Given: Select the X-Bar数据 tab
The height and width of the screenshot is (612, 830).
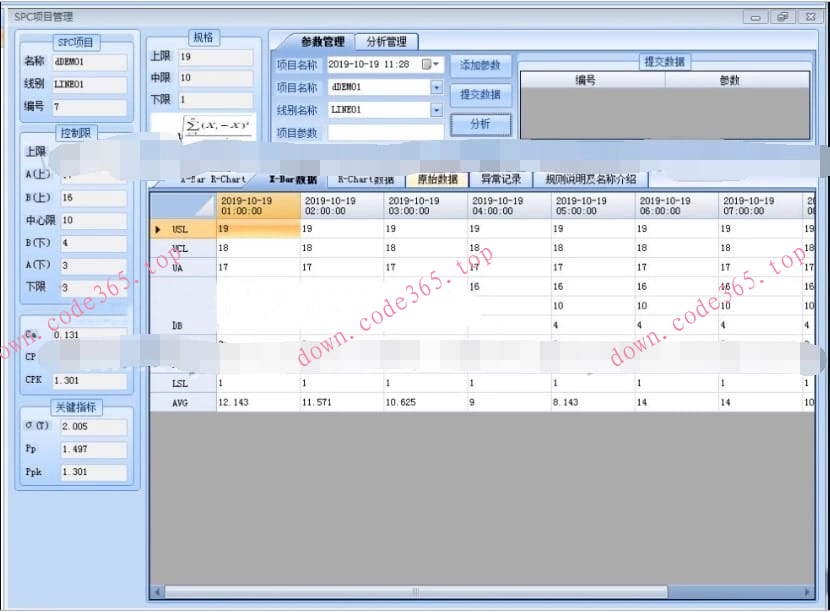Looking at the screenshot, I should click(x=293, y=179).
